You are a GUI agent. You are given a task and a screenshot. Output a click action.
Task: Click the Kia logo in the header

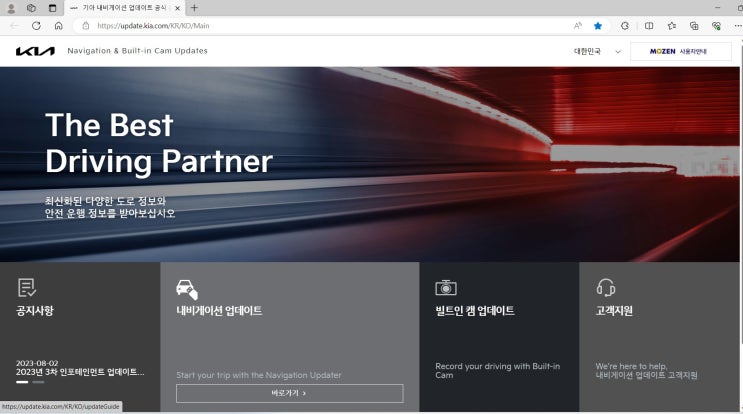point(35,51)
